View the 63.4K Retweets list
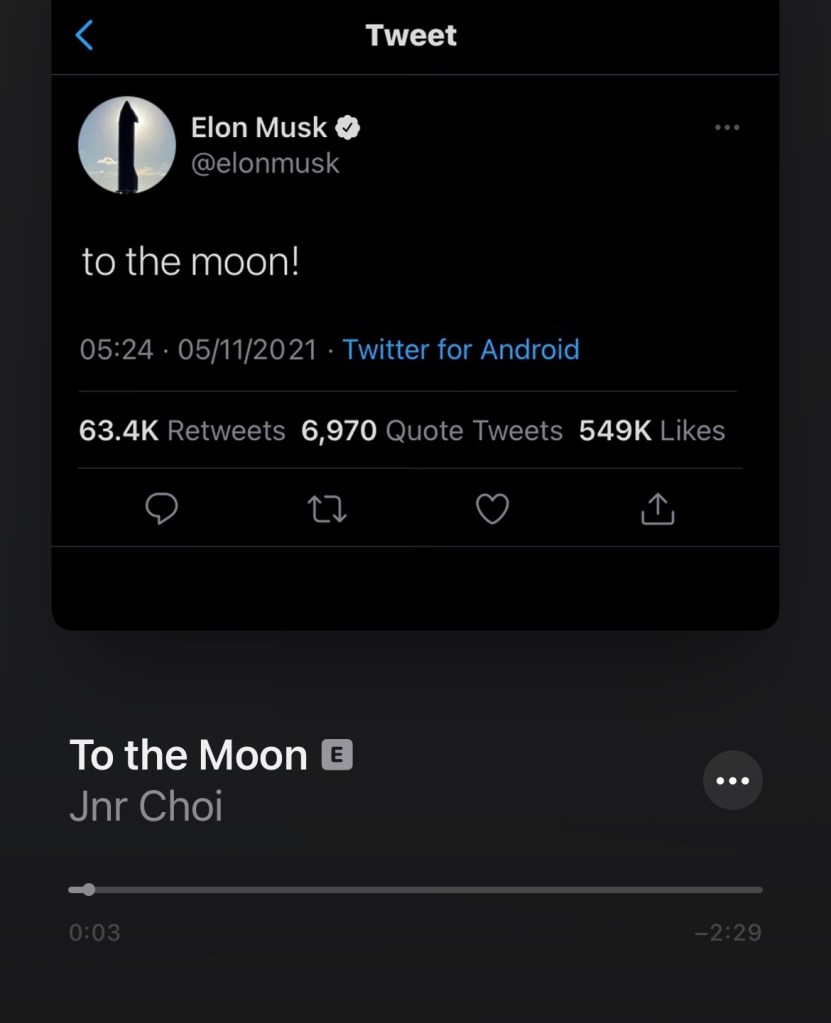This screenshot has height=1023, width=831. (182, 431)
